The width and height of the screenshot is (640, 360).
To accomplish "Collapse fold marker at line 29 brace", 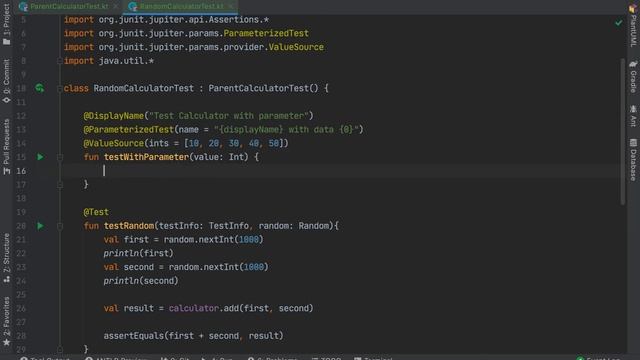I will pos(60,349).
